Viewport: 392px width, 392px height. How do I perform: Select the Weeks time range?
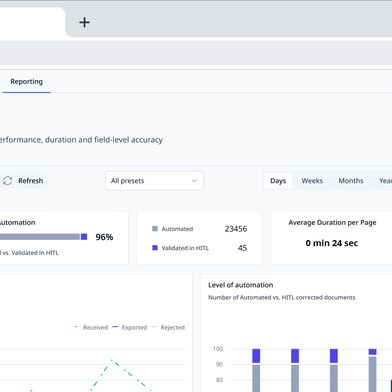tap(312, 181)
